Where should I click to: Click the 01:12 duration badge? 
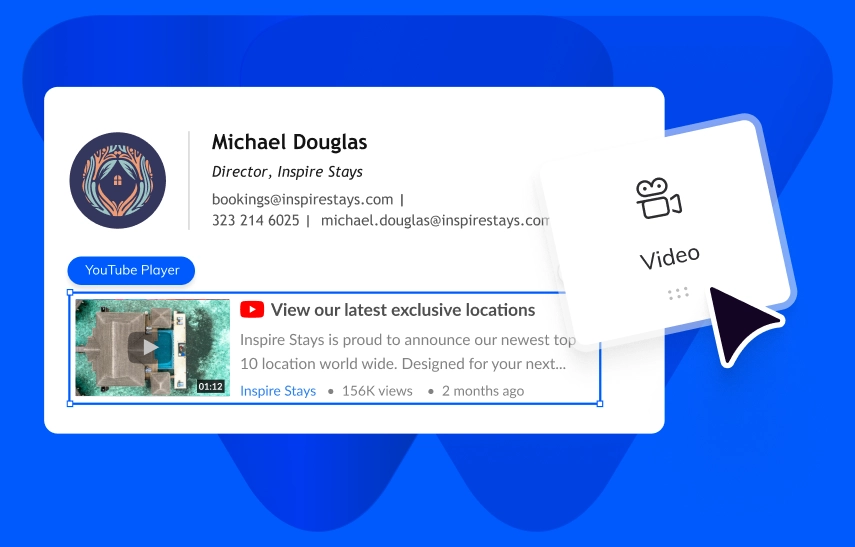210,386
